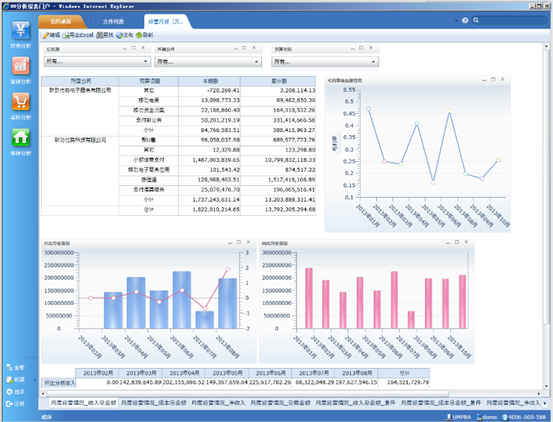
Task: Open the yen-symbol financial analysis sidebar icon
Action: tap(21, 30)
